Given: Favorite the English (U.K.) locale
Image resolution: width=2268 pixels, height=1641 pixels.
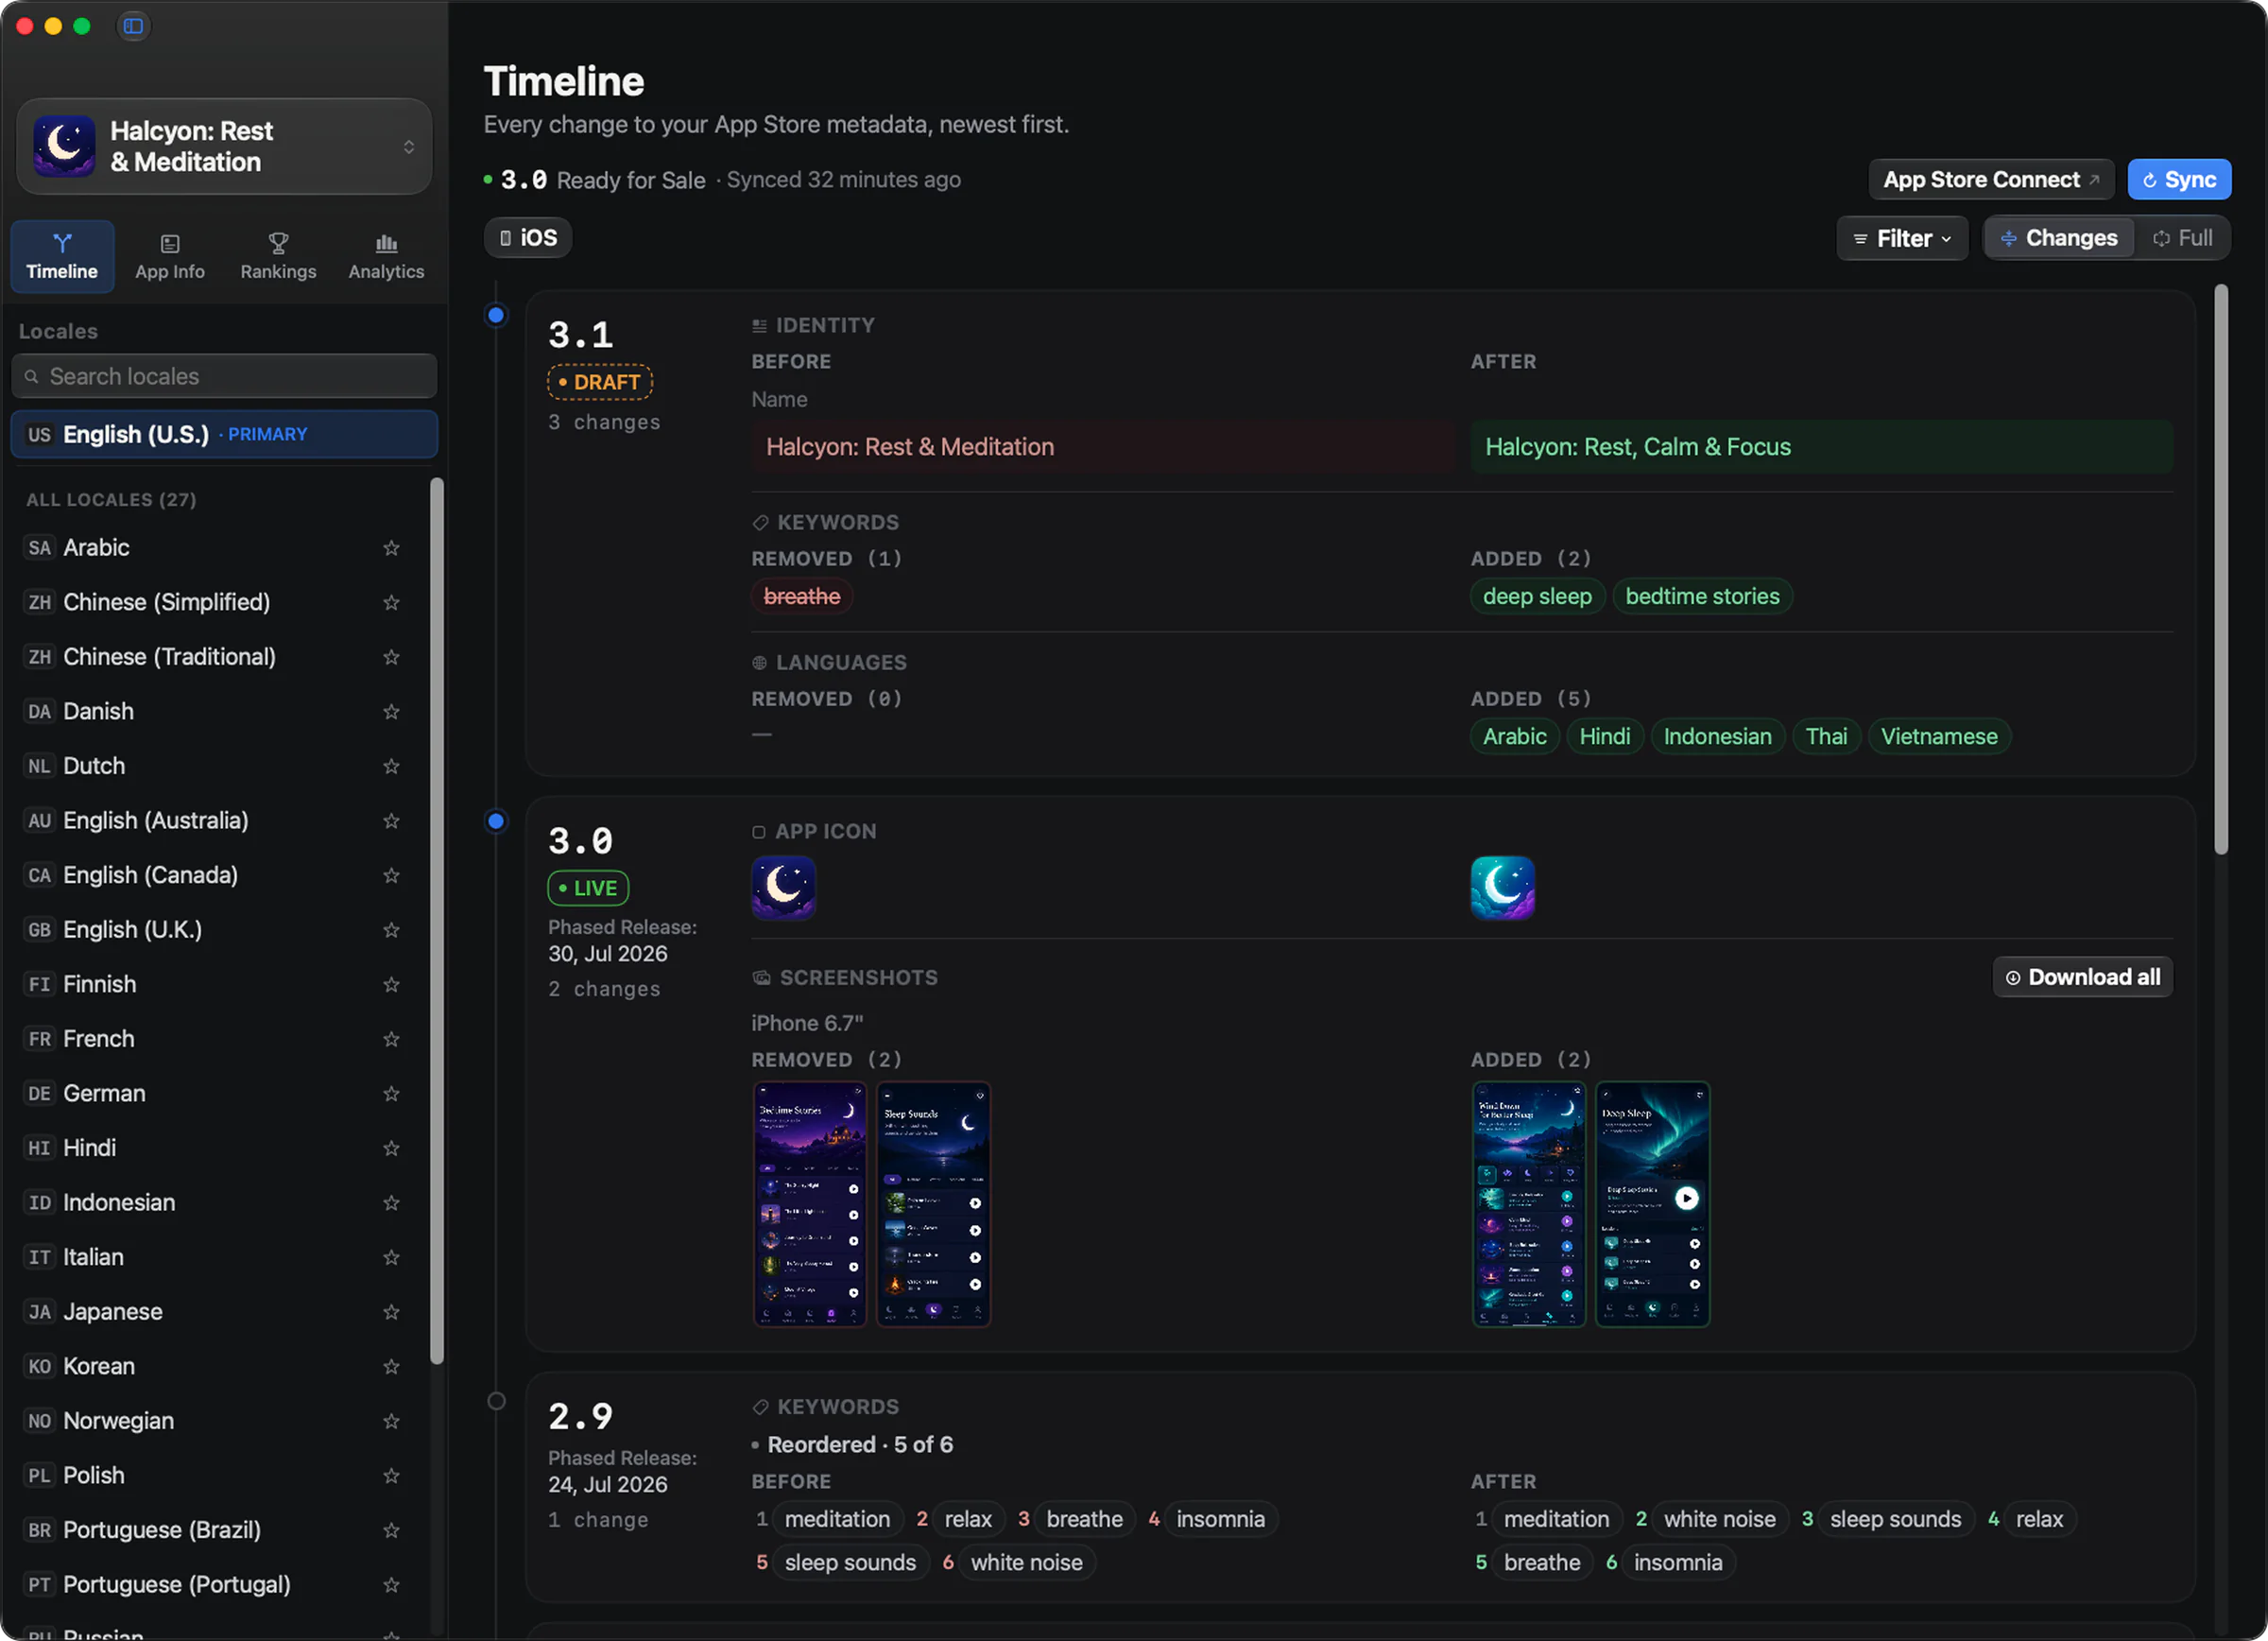Looking at the screenshot, I should tap(391, 930).
